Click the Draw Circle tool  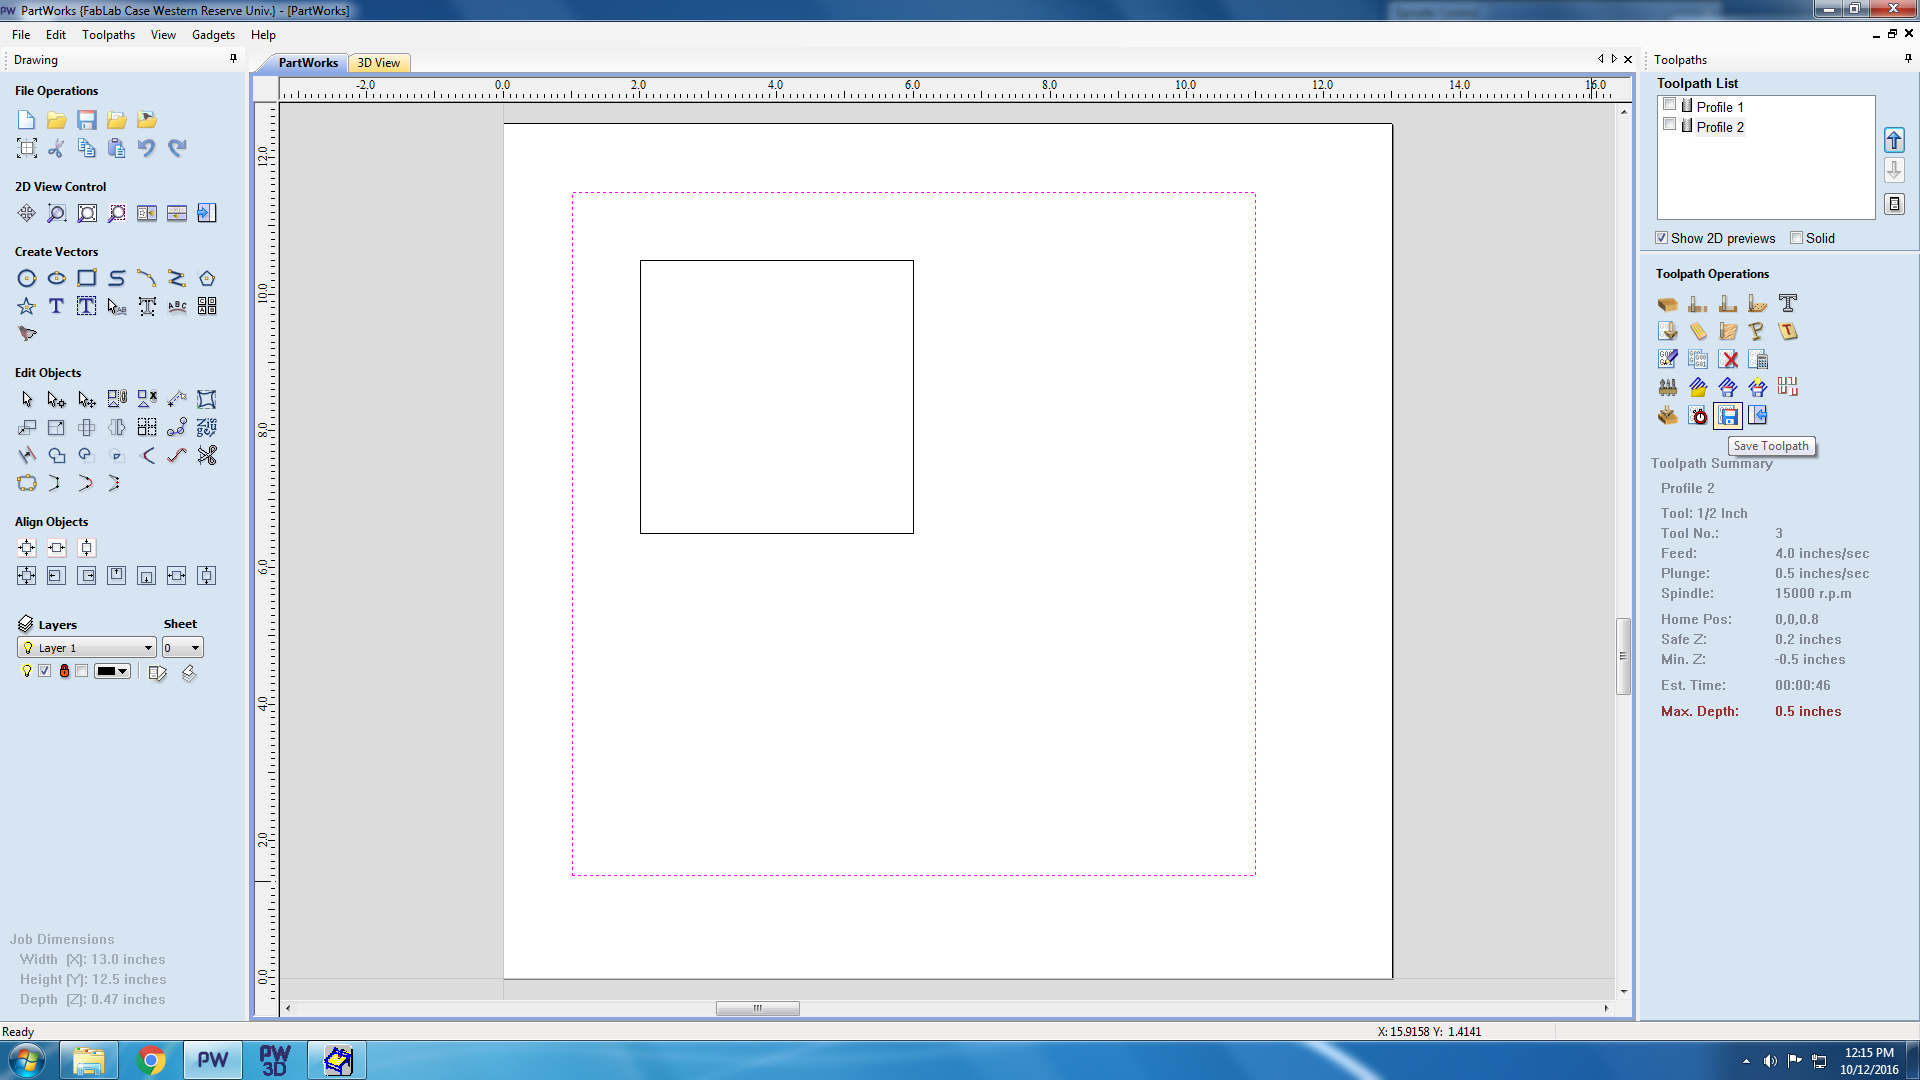(27, 279)
